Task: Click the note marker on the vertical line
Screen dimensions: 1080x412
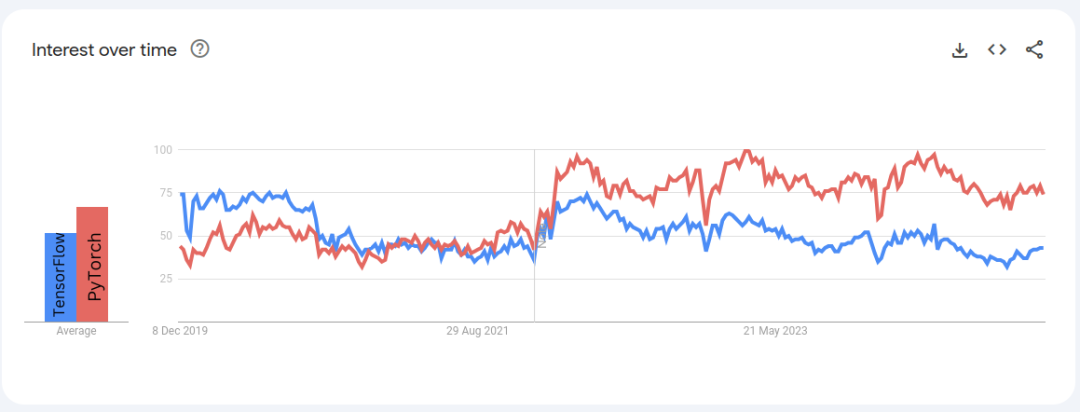Action: pos(542,240)
